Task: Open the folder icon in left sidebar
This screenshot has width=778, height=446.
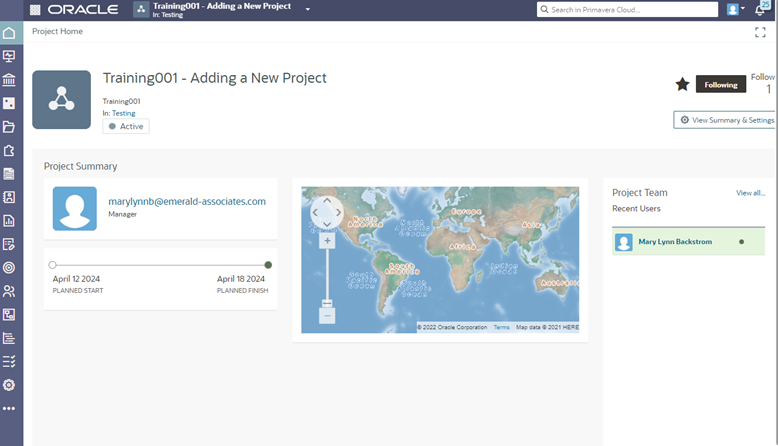Action: point(9,127)
